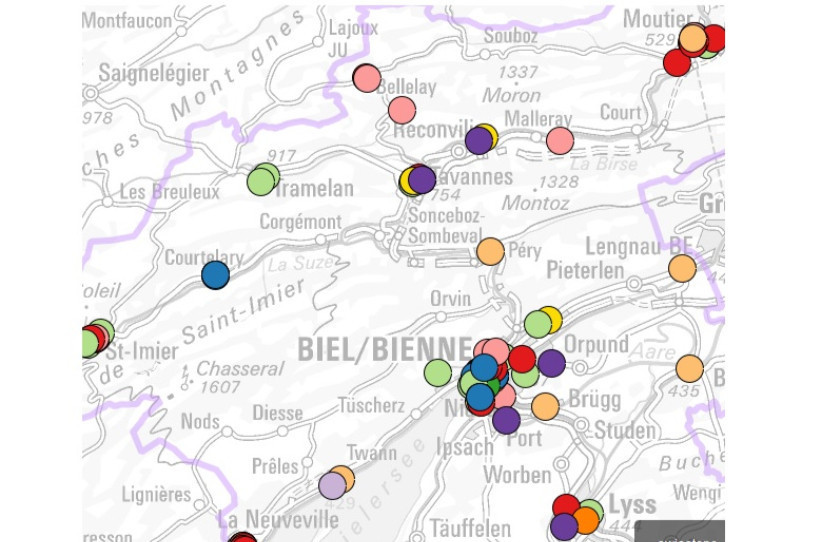Select the lower blue marker in Biel cluster
813x542 pixels.
[481, 397]
